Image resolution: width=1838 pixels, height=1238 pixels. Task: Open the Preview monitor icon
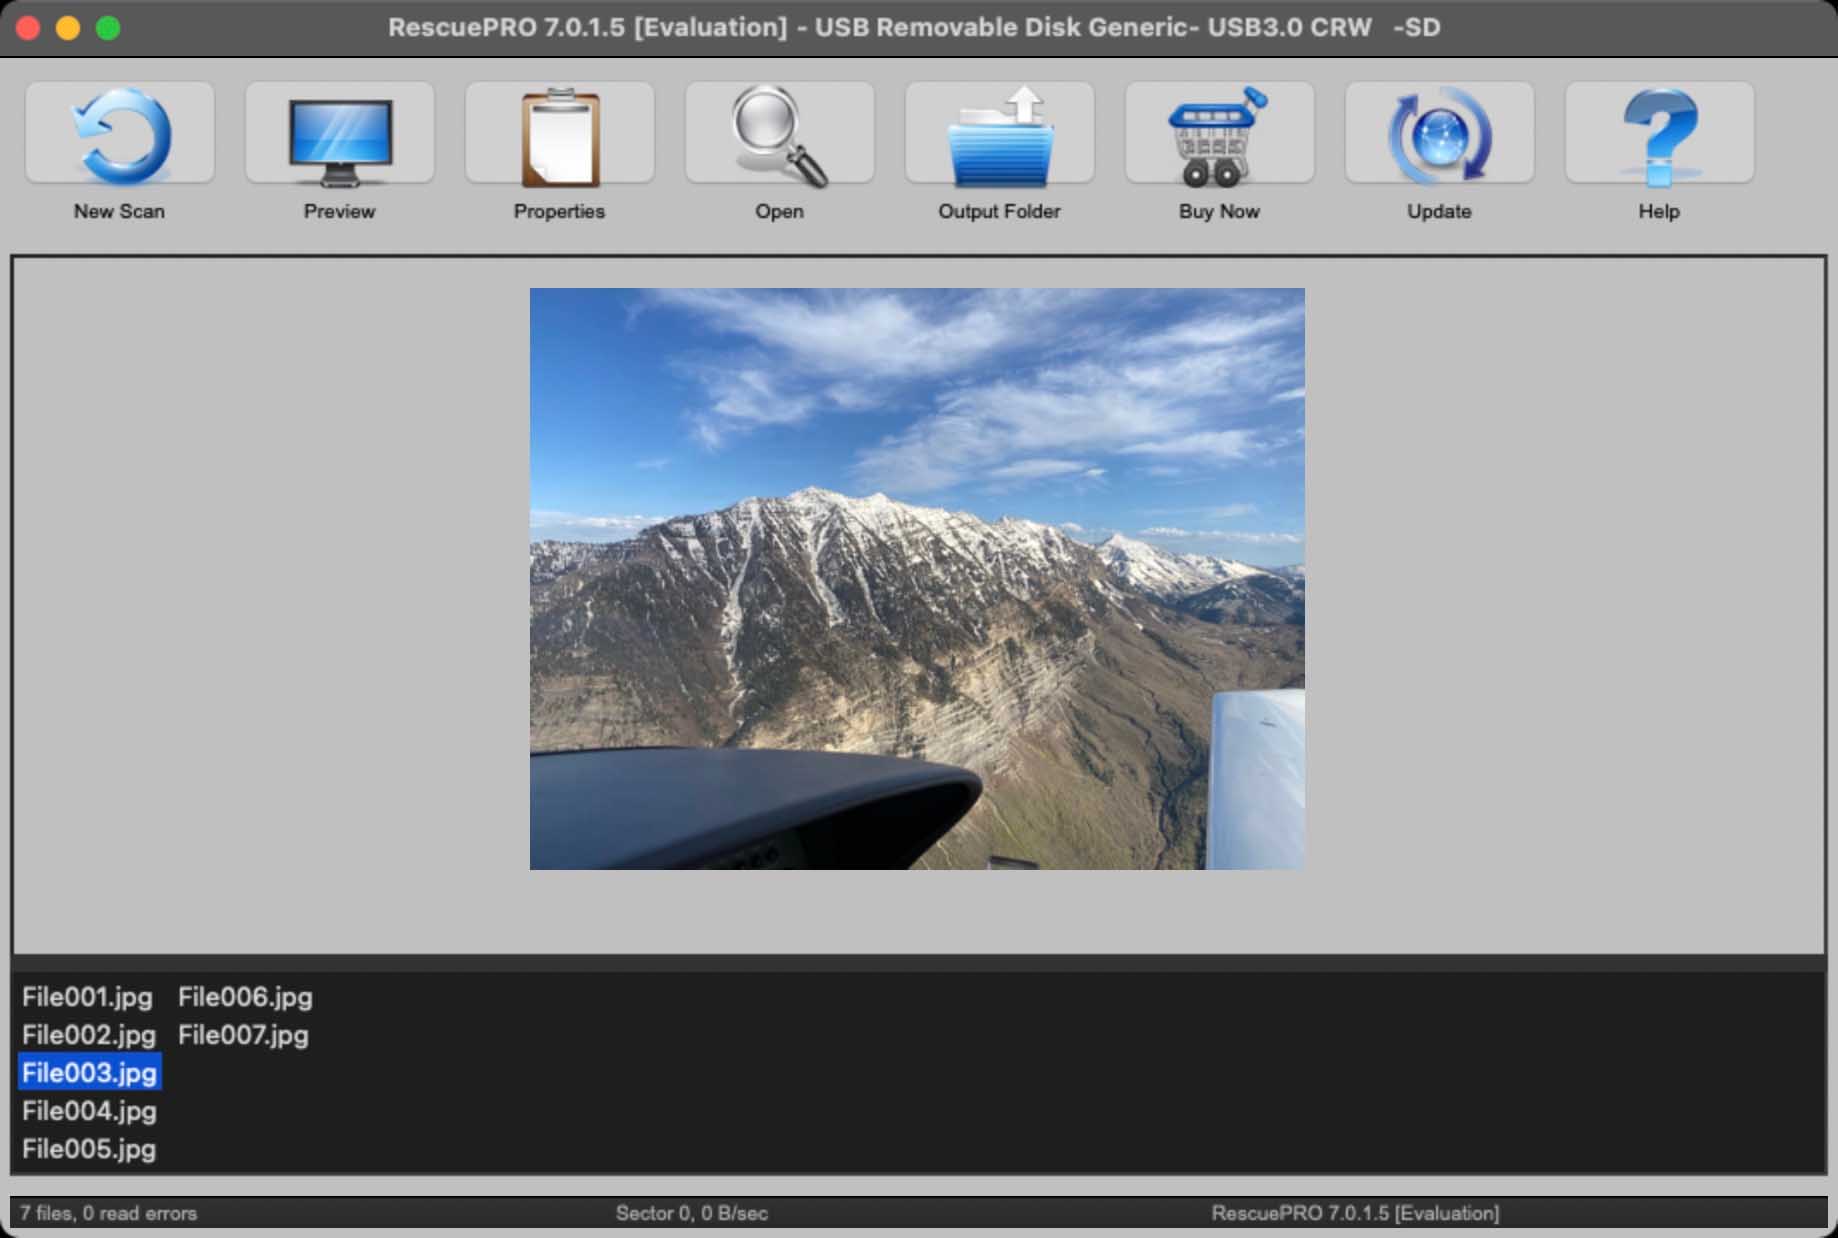(x=340, y=134)
